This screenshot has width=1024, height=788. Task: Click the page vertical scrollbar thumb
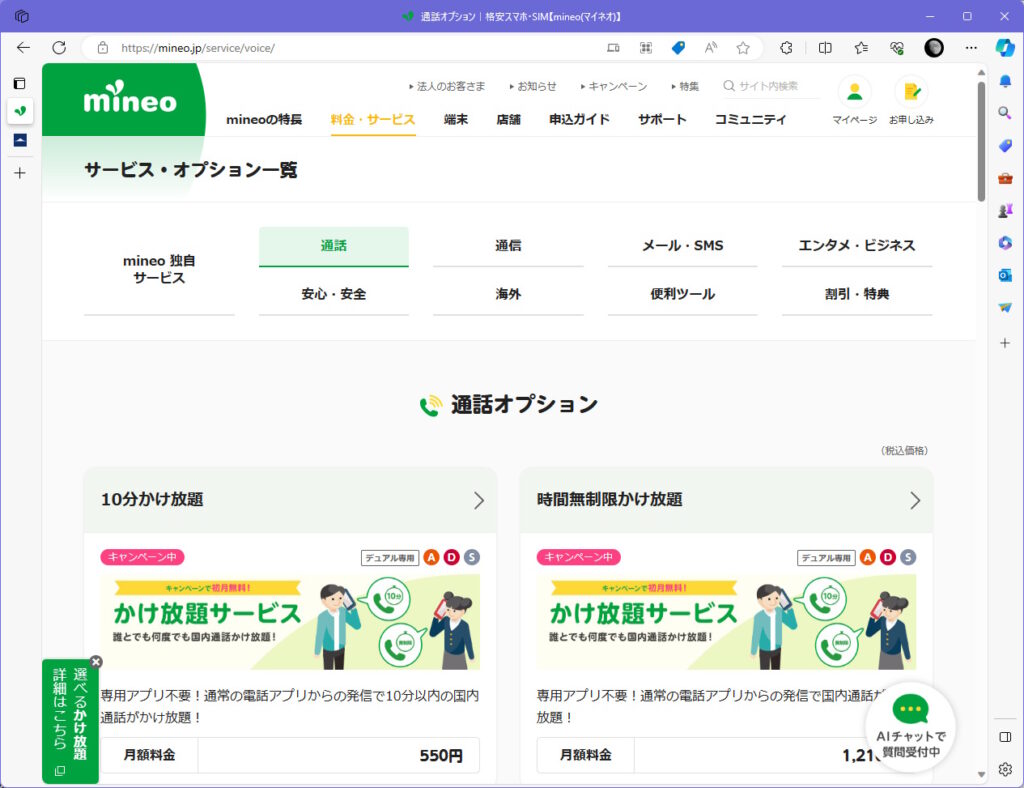pyautogui.click(x=981, y=140)
